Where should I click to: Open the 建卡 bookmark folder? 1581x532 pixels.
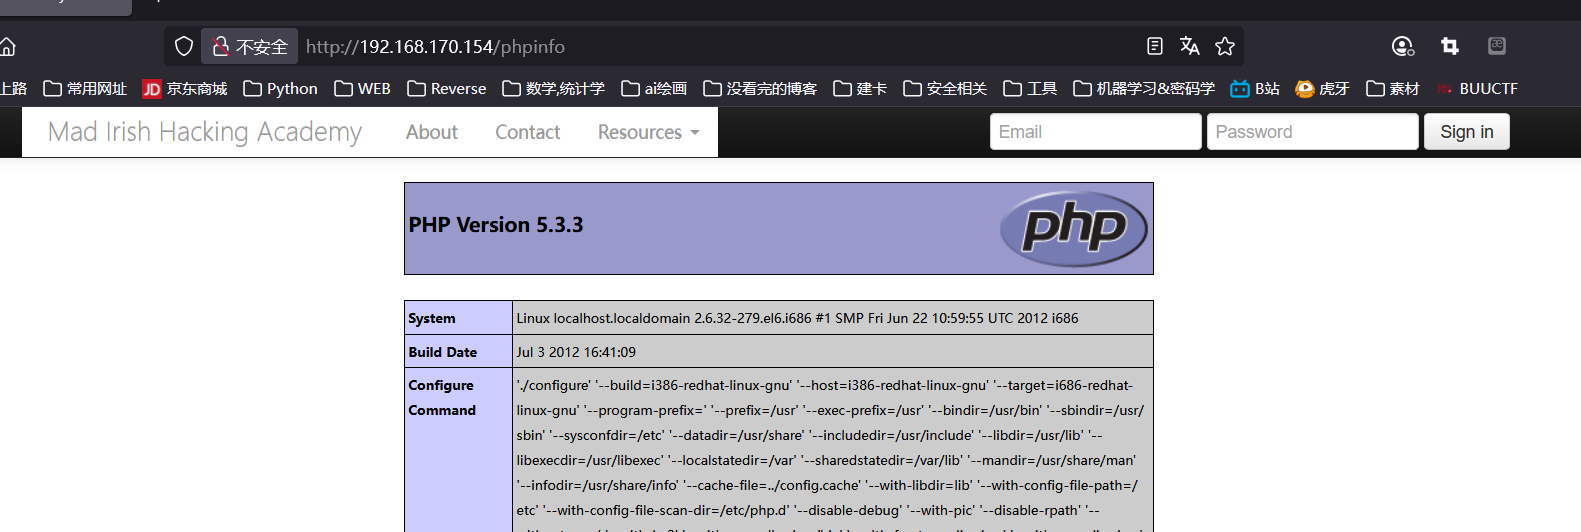coord(860,89)
